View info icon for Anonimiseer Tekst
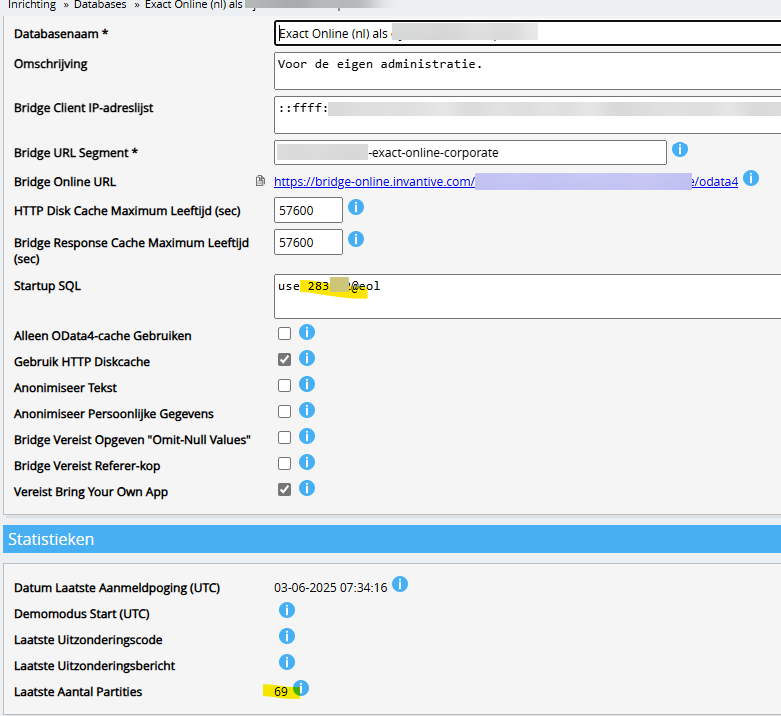The height and width of the screenshot is (716, 781). [307, 384]
